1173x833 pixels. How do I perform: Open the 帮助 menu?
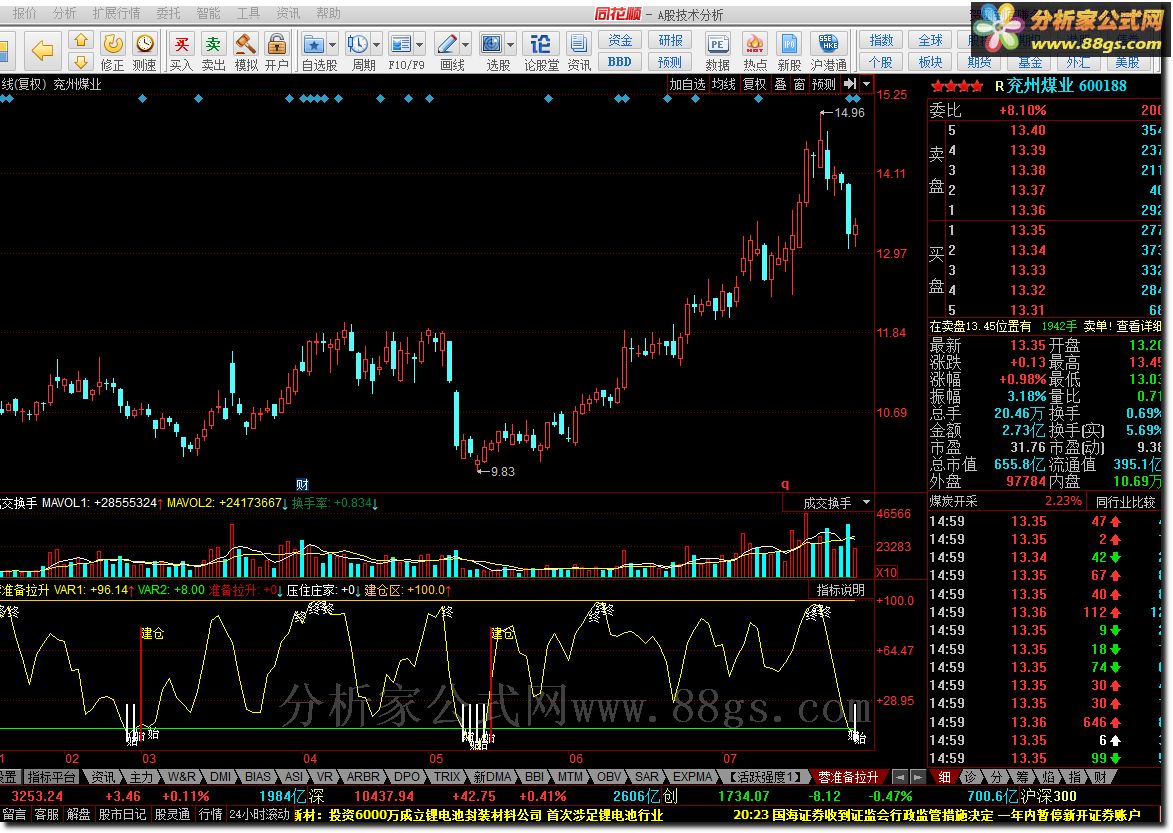(x=328, y=13)
